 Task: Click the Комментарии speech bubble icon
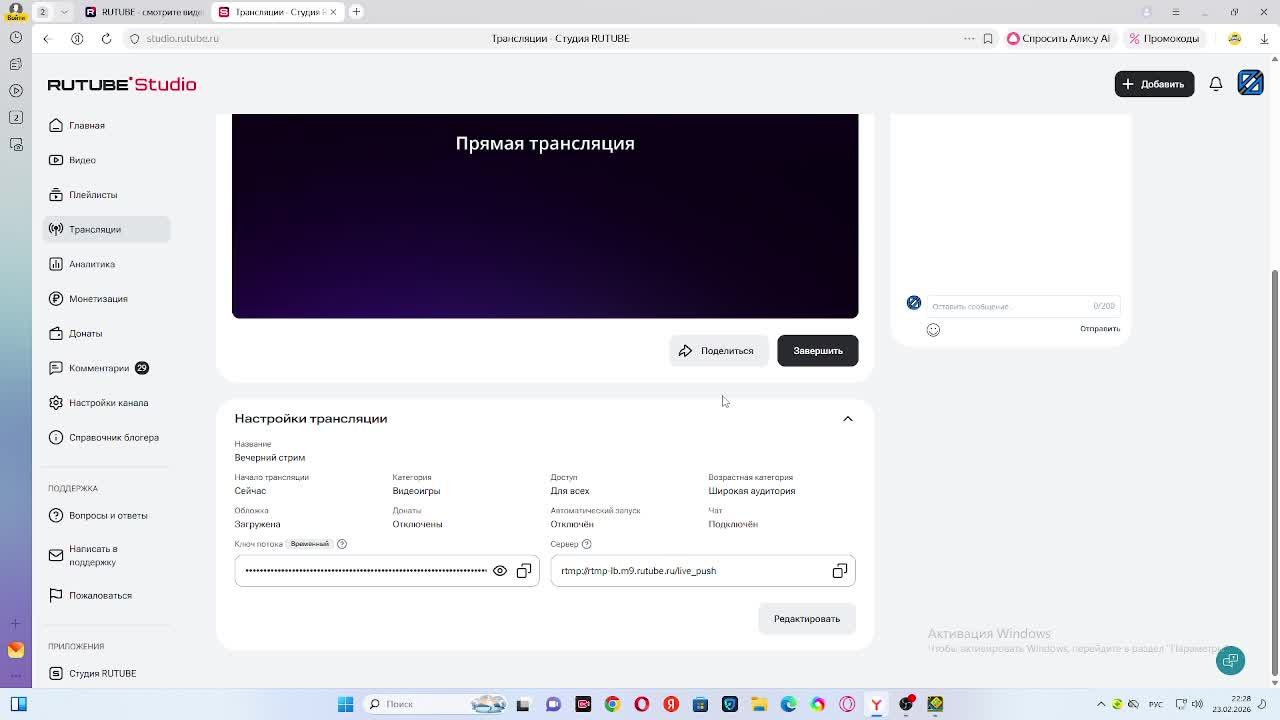pyautogui.click(x=56, y=368)
